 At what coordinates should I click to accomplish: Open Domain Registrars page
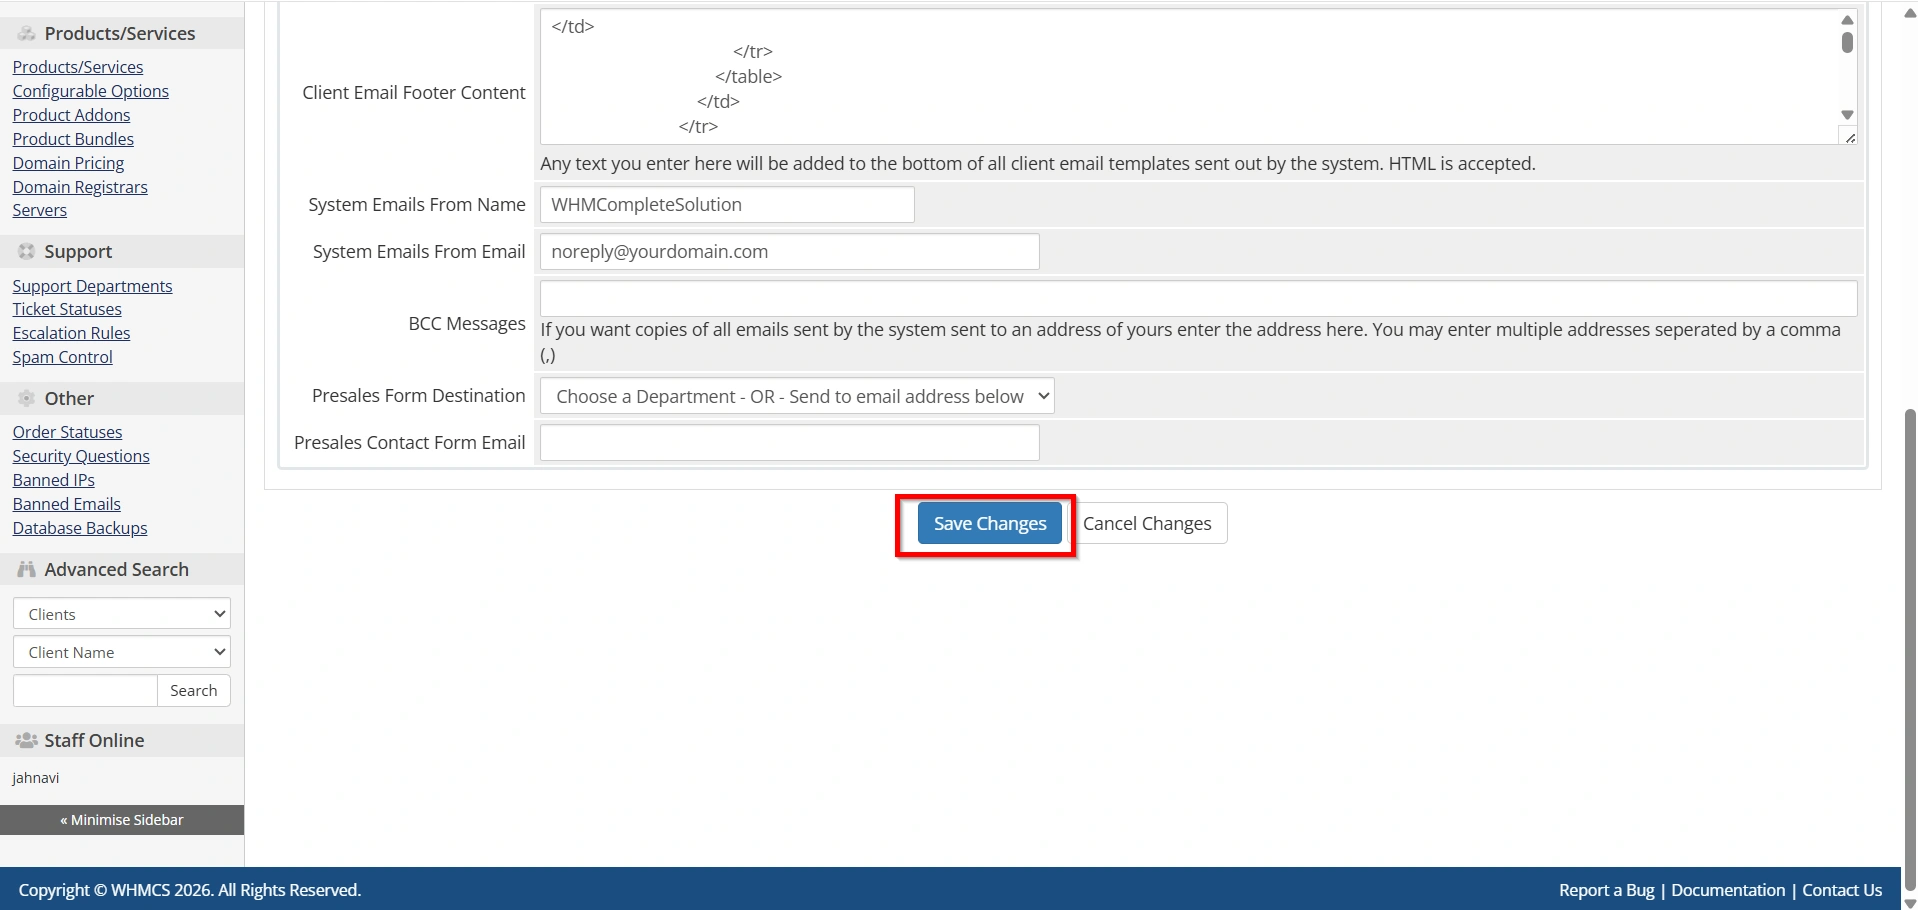80,187
